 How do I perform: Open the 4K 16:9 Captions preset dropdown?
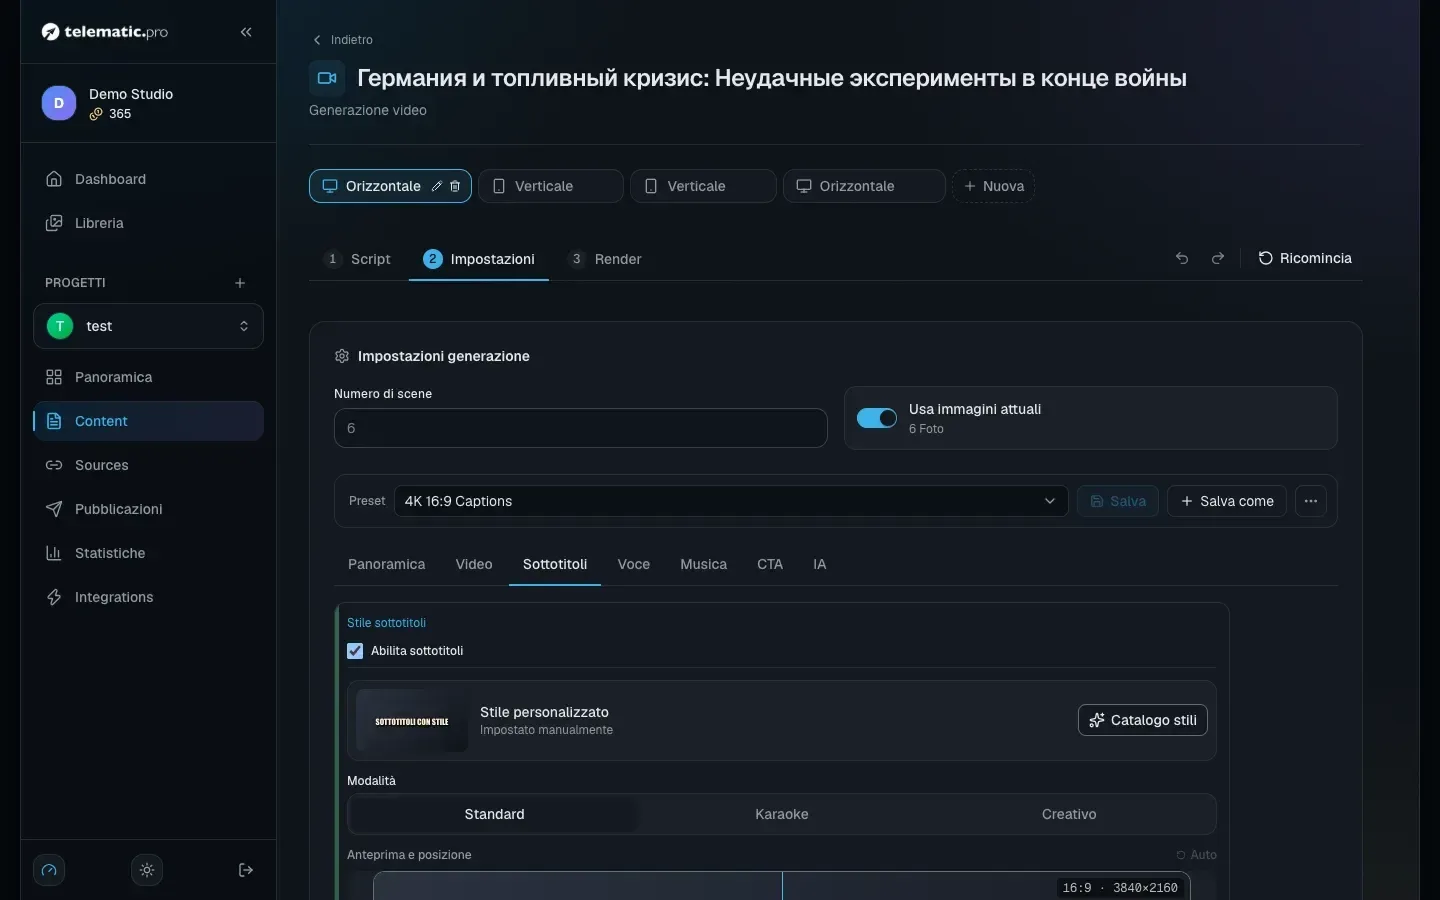(x=731, y=501)
